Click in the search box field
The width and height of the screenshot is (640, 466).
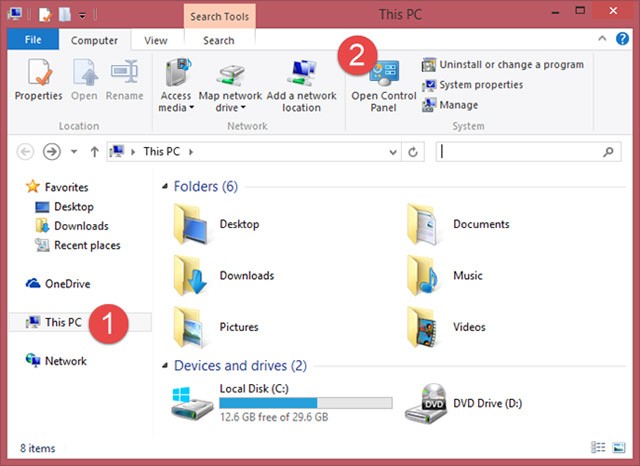520,152
